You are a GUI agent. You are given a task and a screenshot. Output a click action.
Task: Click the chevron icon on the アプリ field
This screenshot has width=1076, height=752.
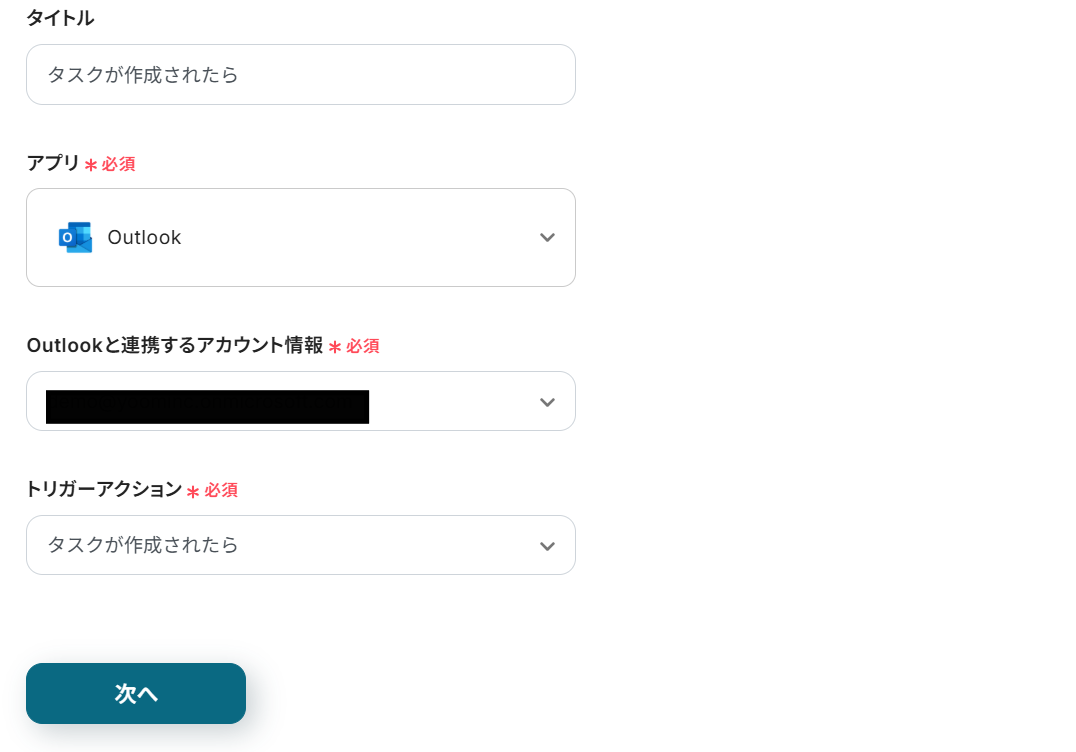[x=547, y=237]
